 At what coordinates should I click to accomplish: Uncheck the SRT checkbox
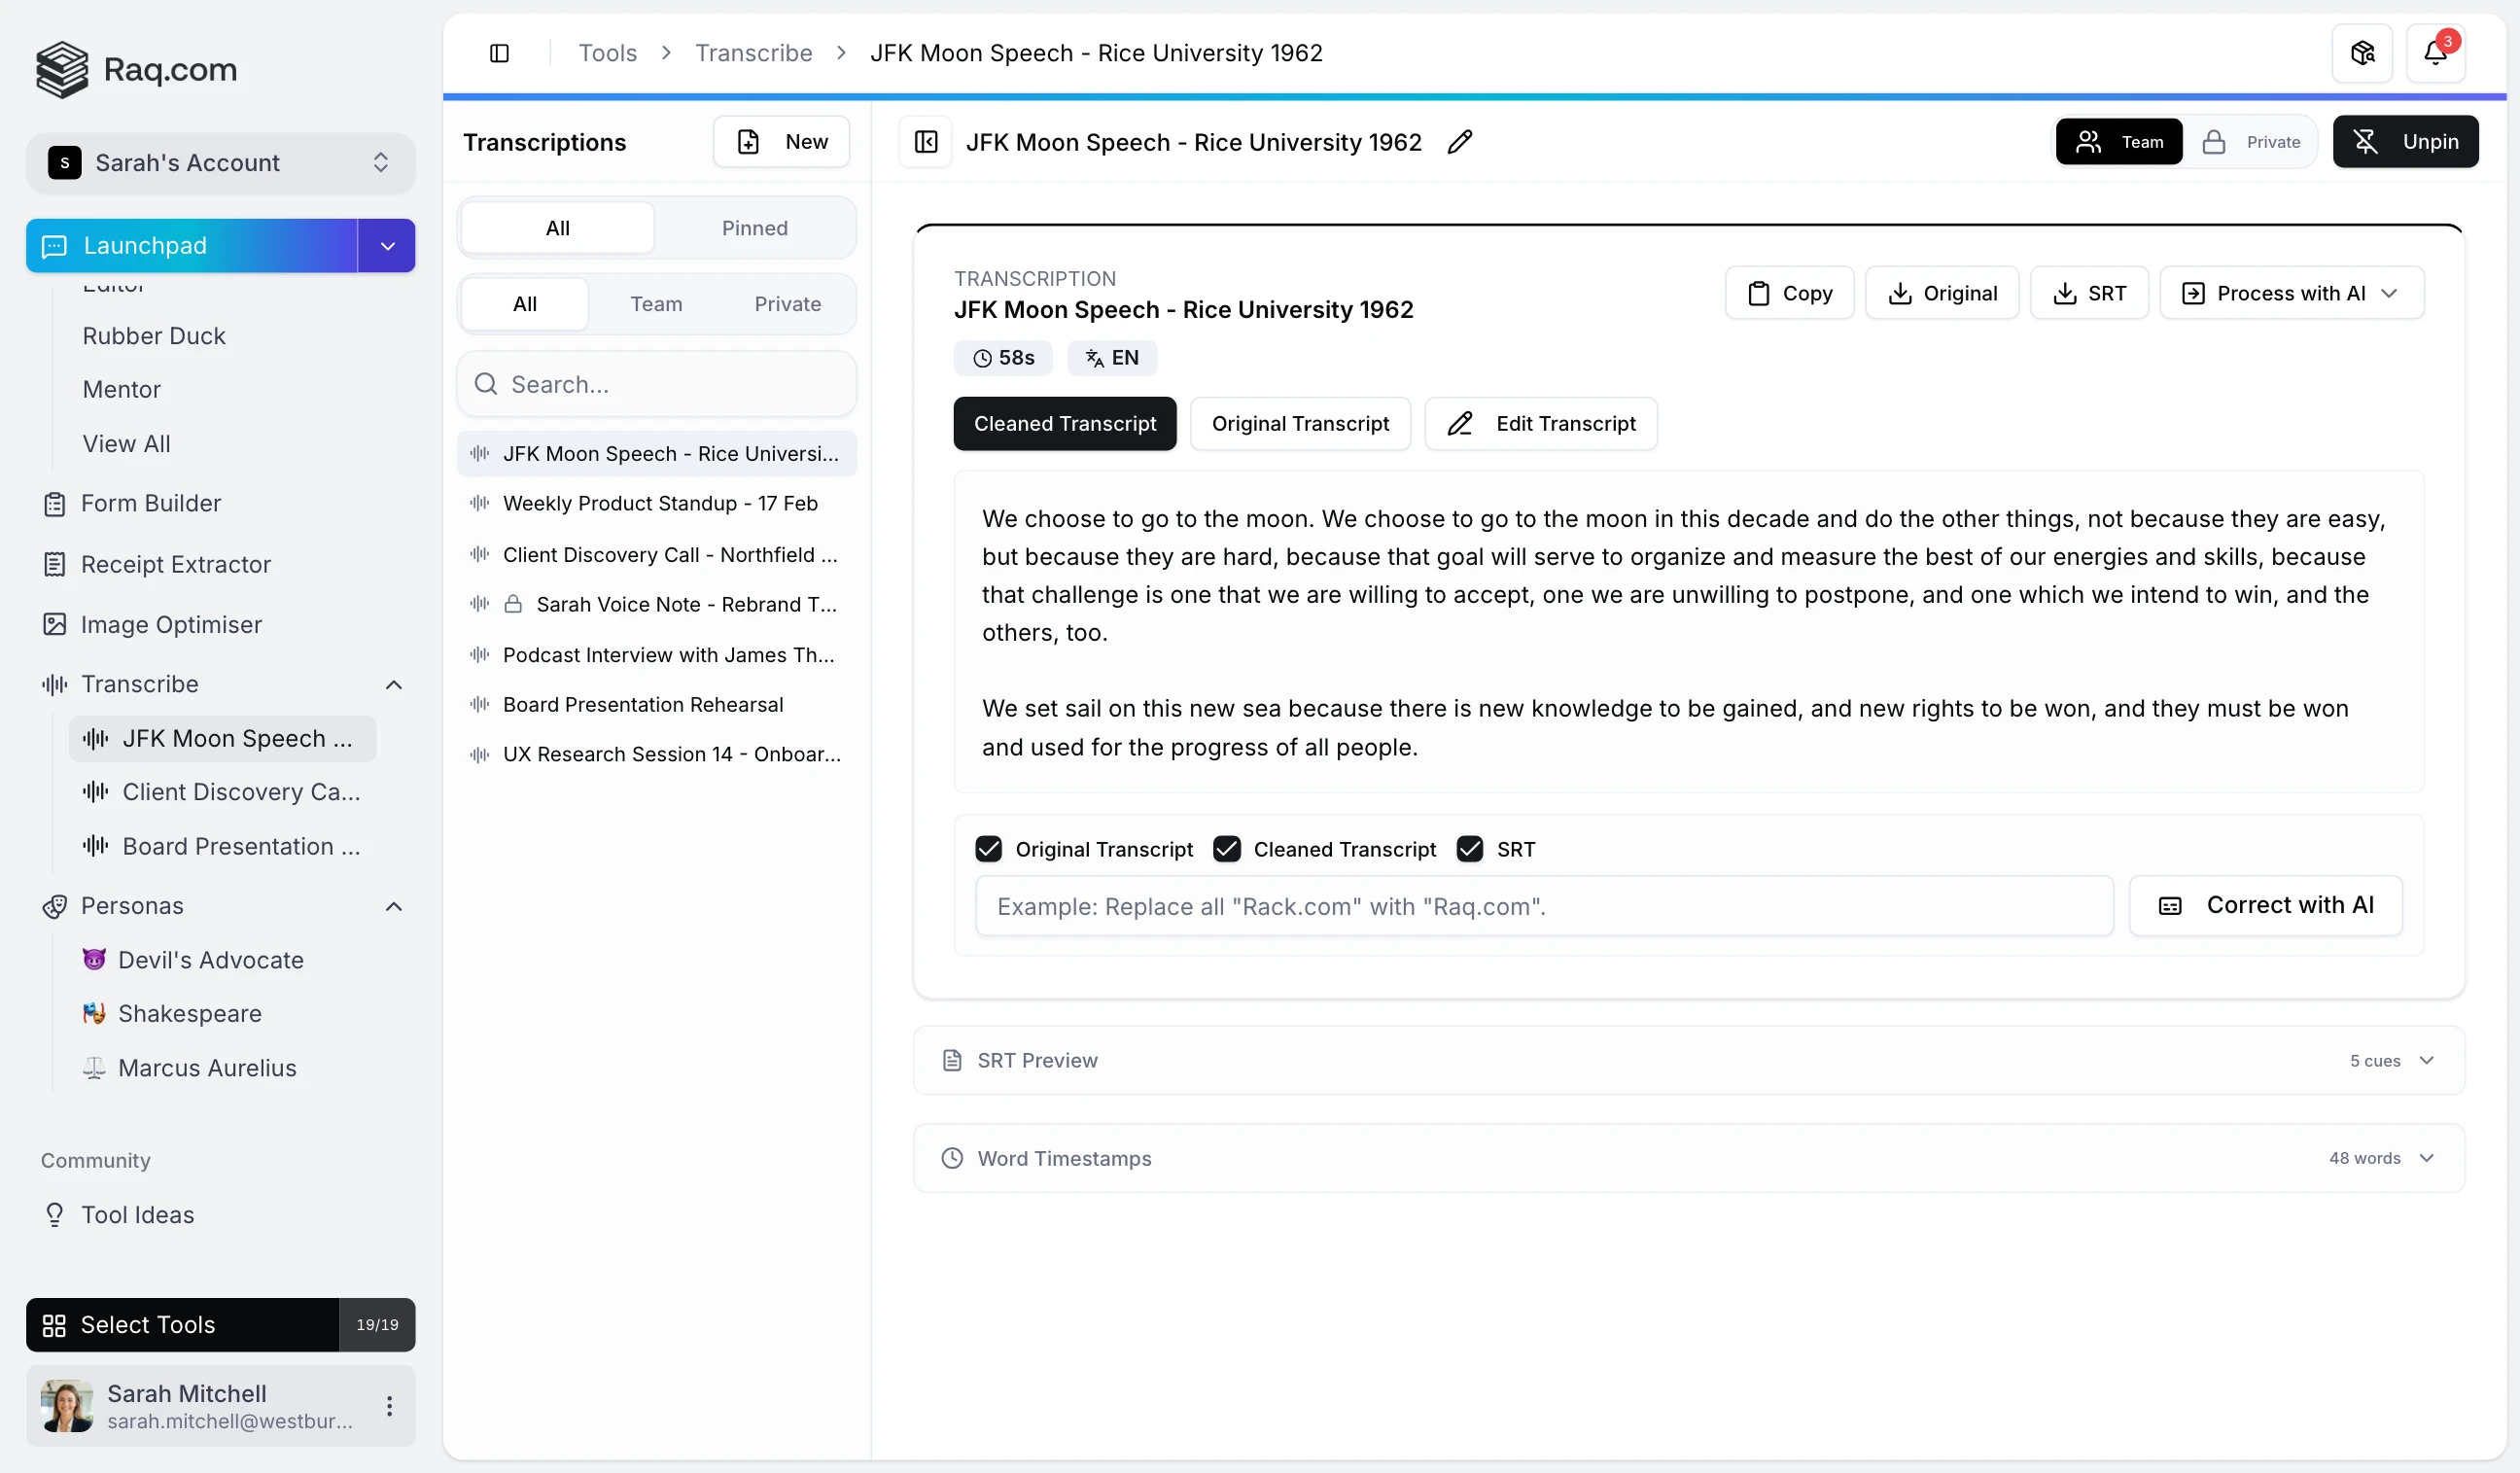point(1469,848)
